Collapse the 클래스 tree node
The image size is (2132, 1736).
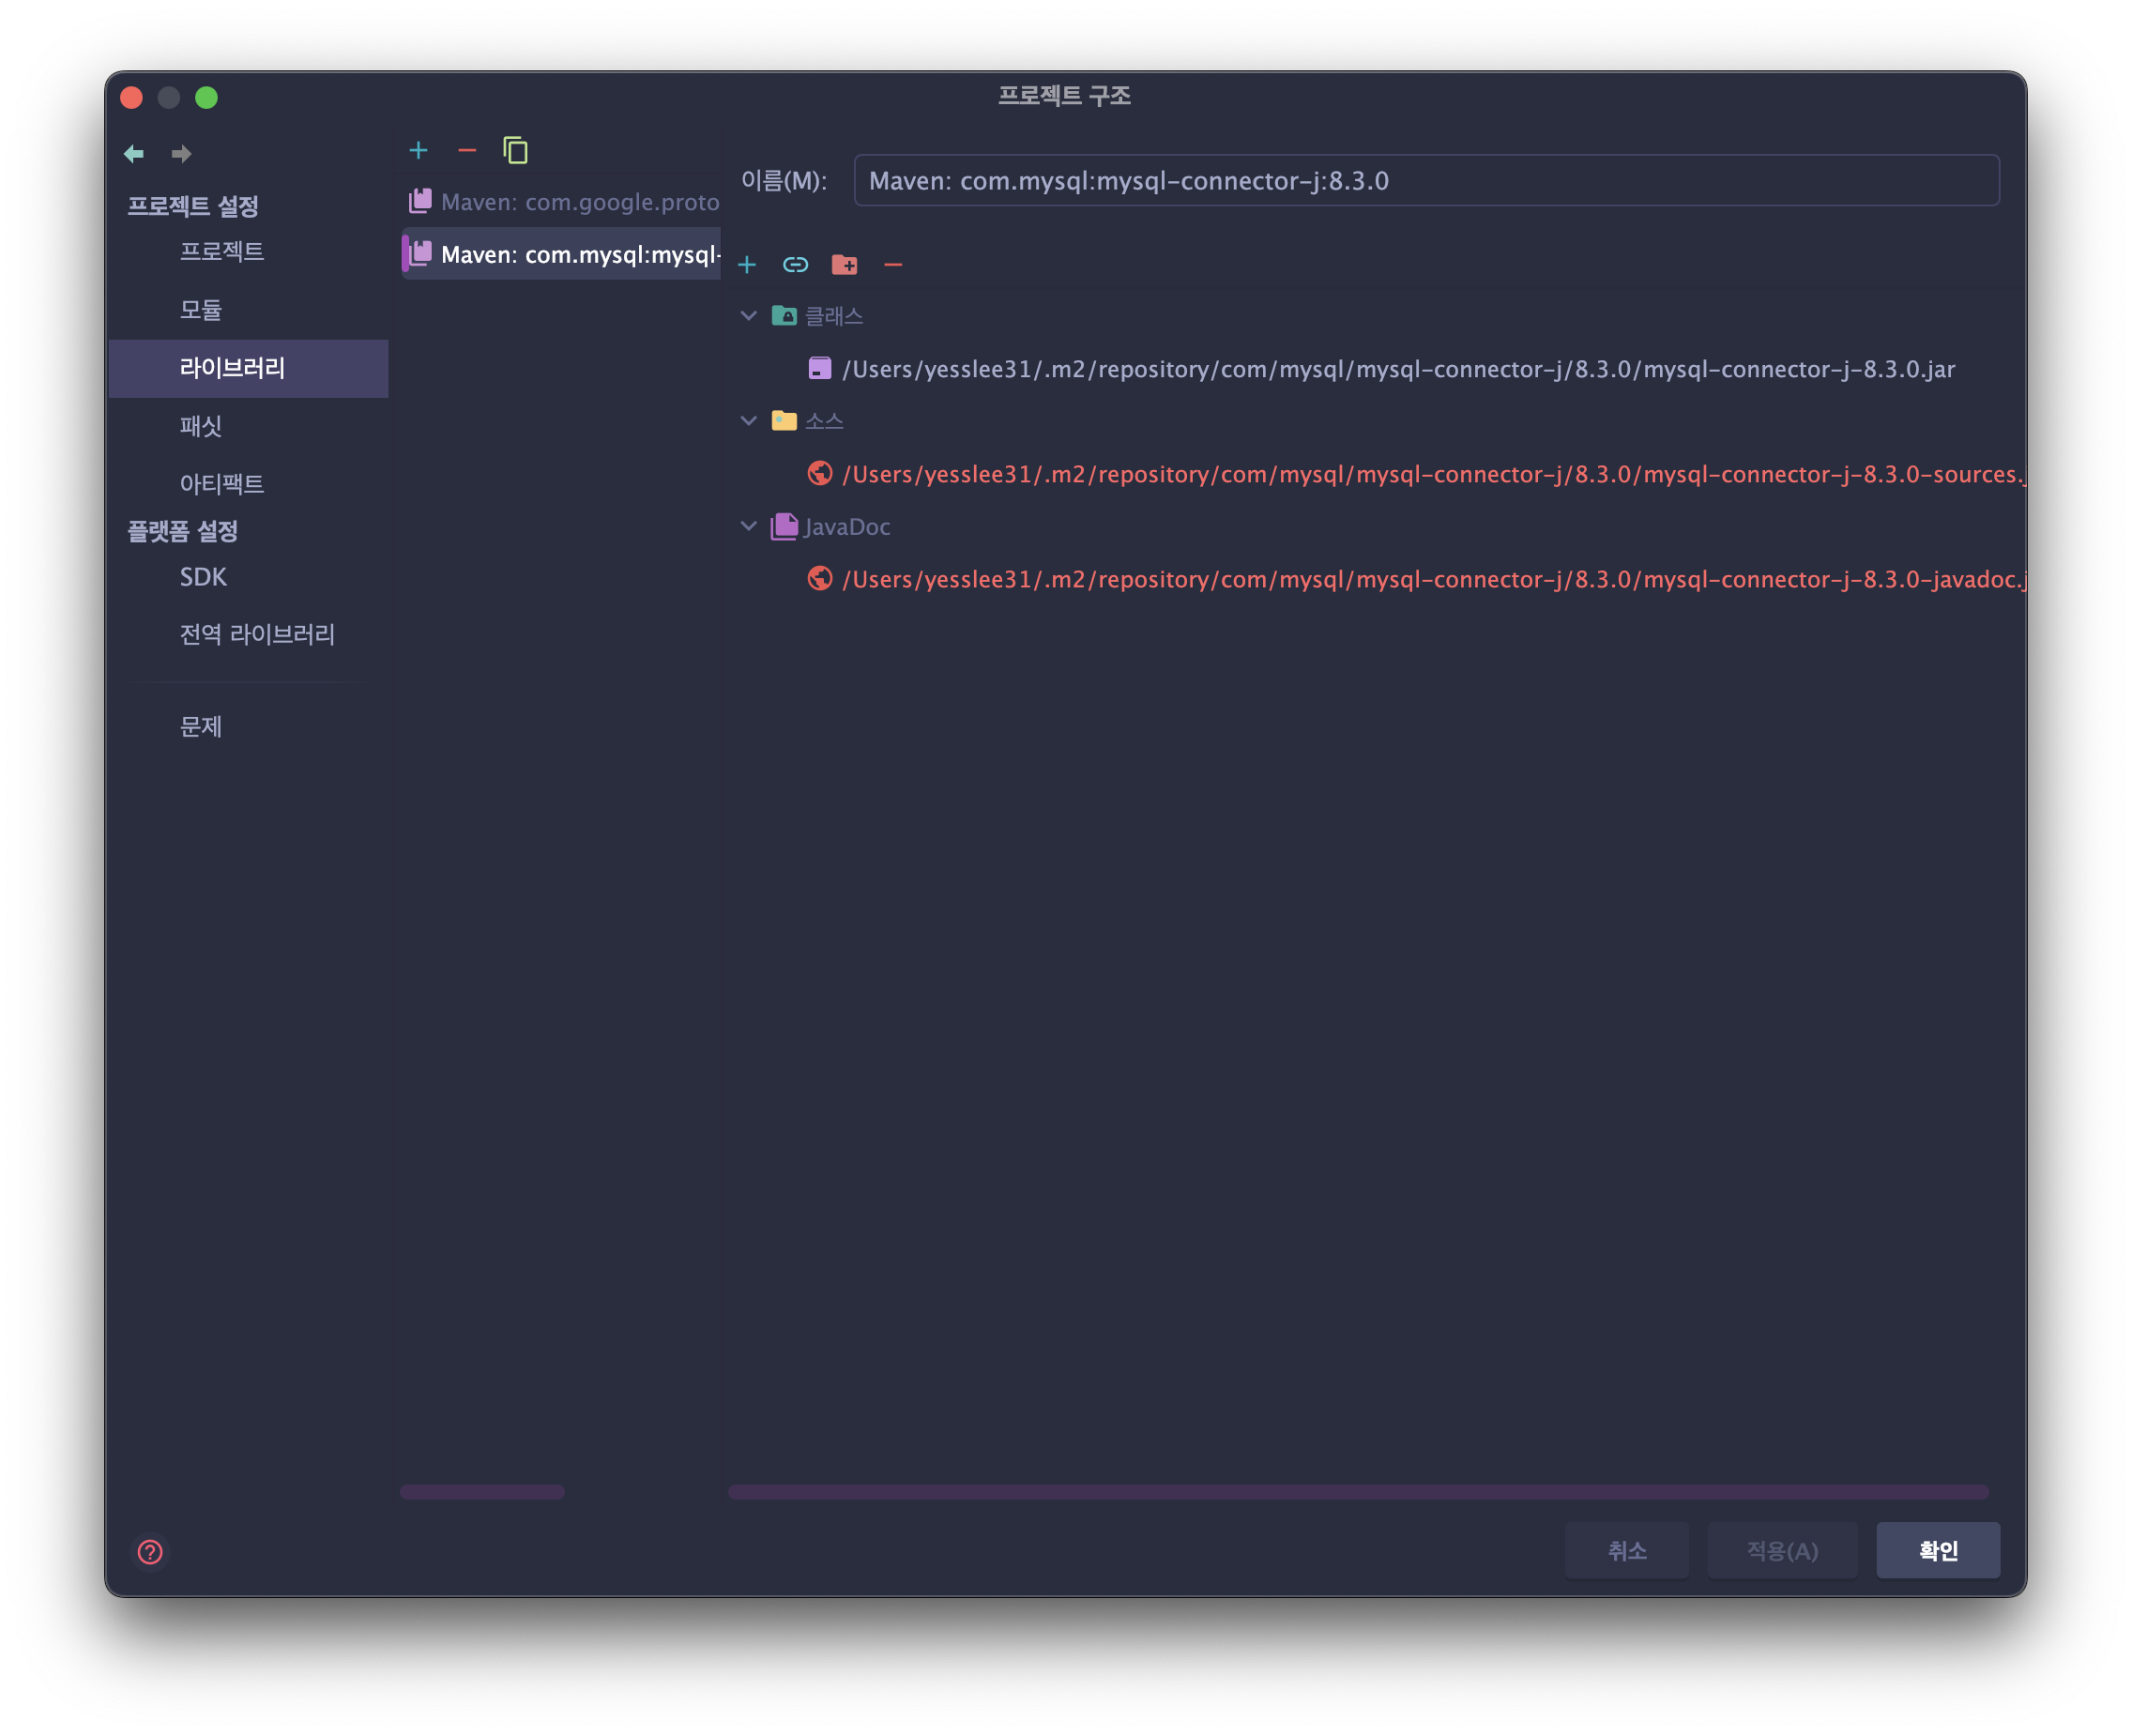(748, 316)
